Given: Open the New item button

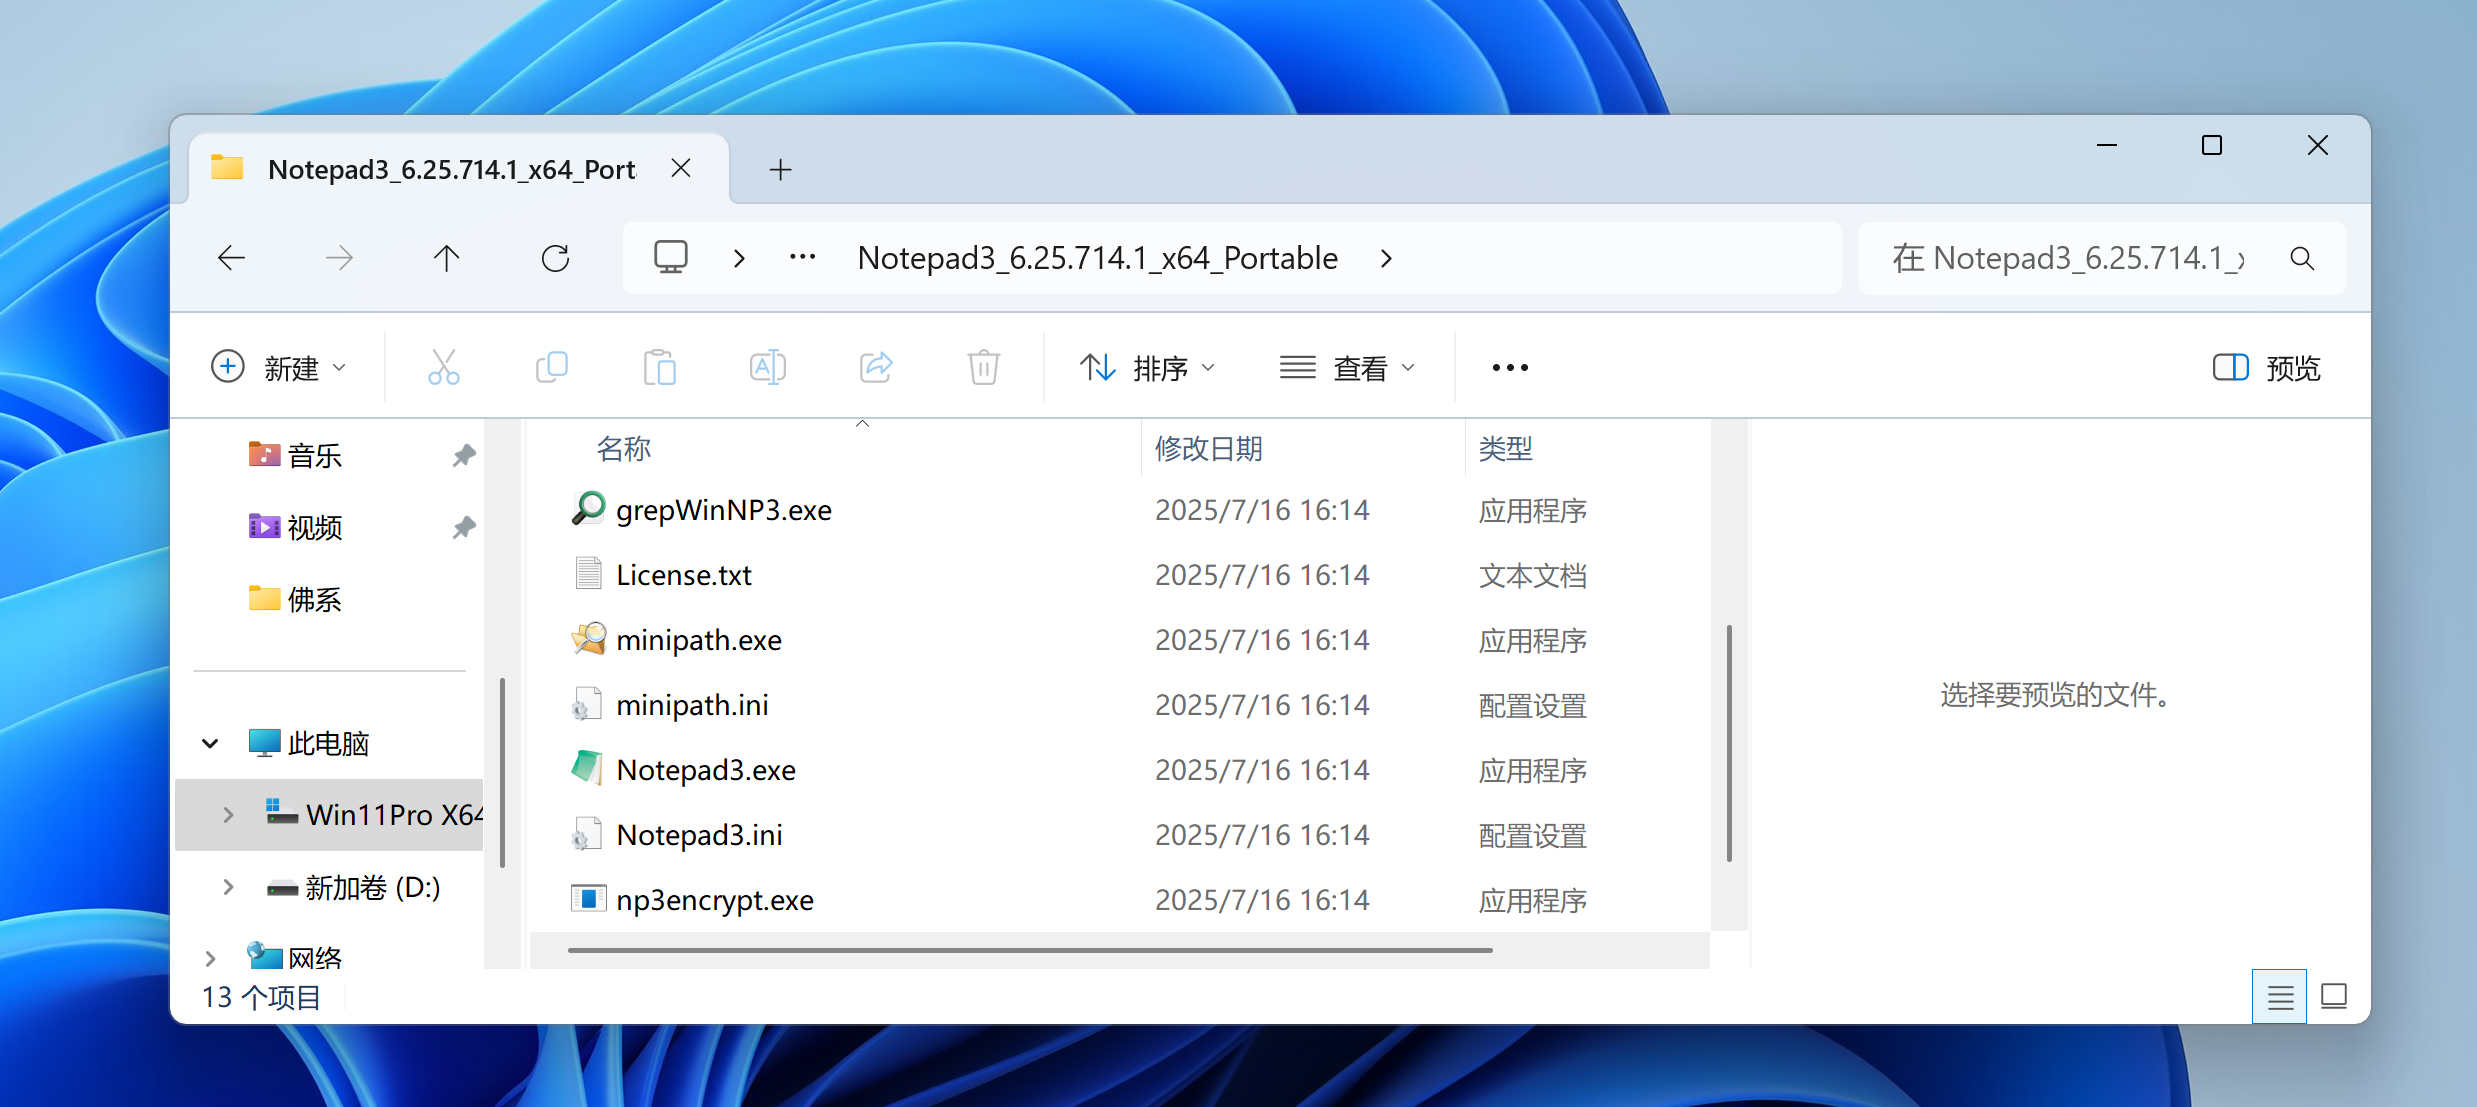Looking at the screenshot, I should coord(279,367).
